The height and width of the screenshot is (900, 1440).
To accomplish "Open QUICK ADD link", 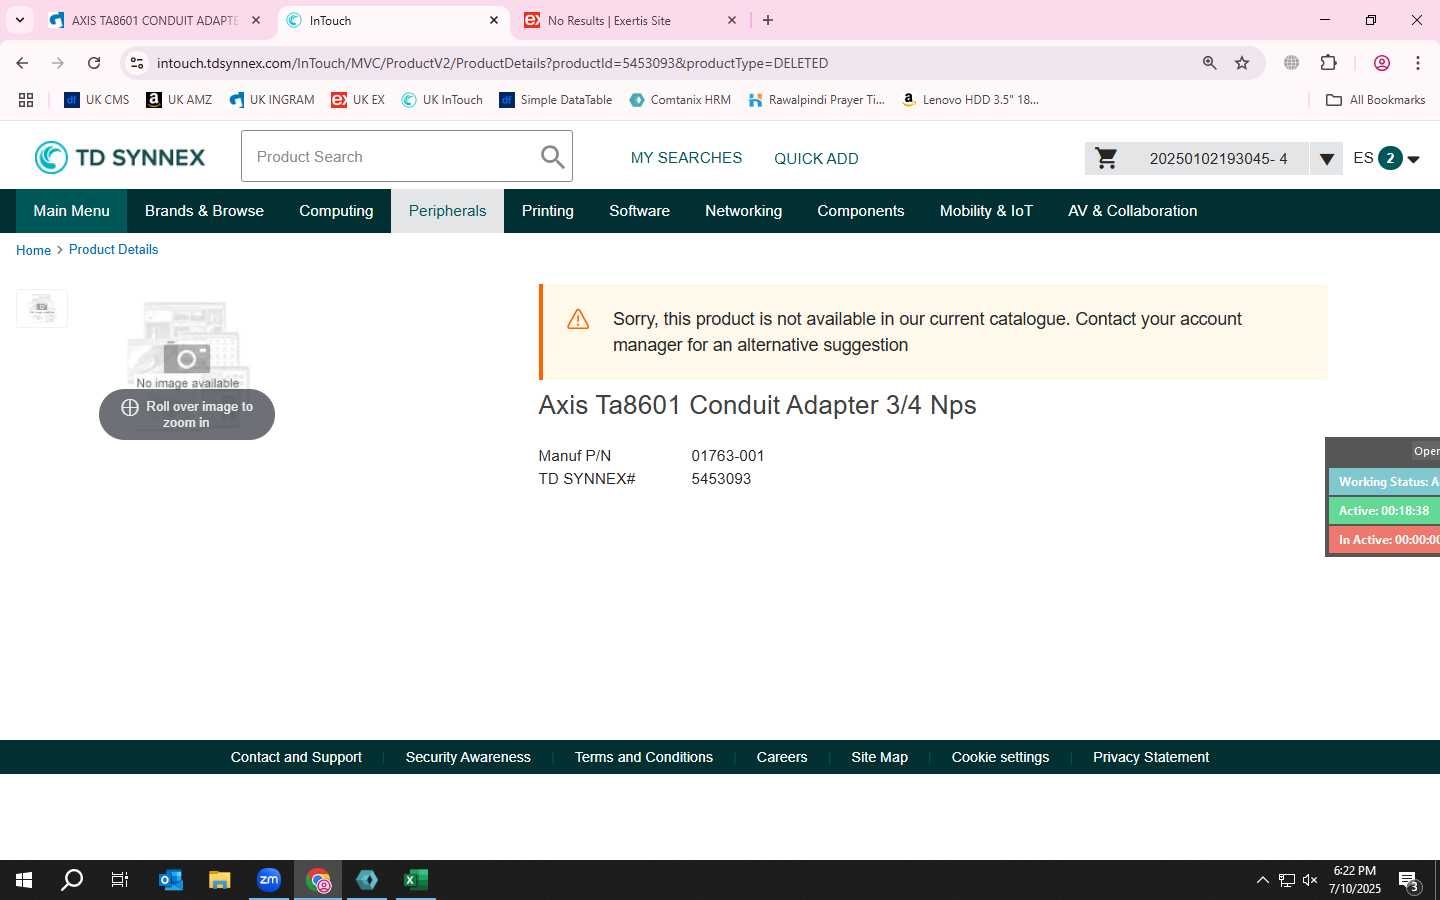I will coord(816,158).
